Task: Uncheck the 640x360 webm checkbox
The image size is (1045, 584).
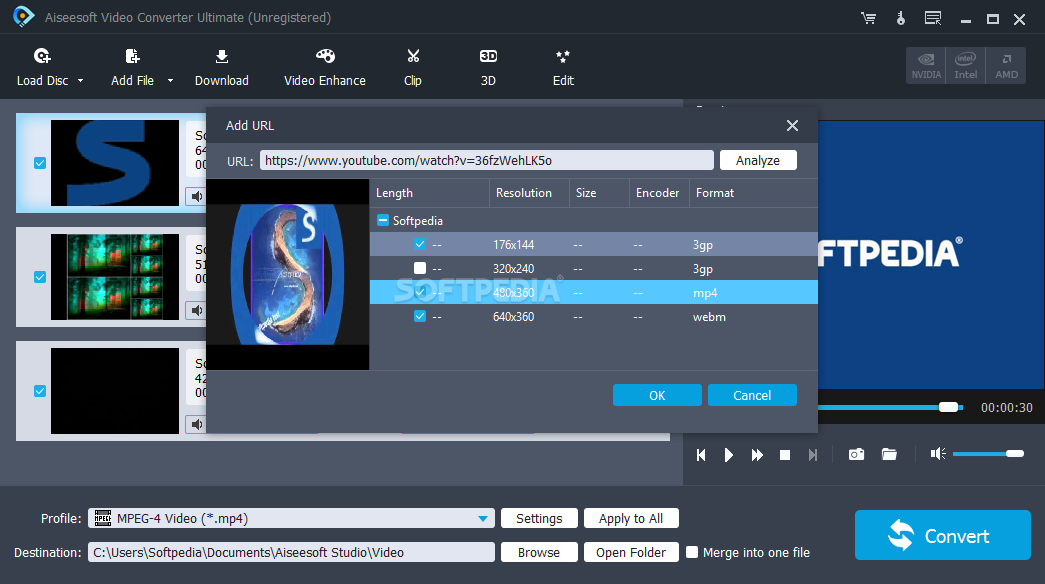Action: [x=420, y=316]
